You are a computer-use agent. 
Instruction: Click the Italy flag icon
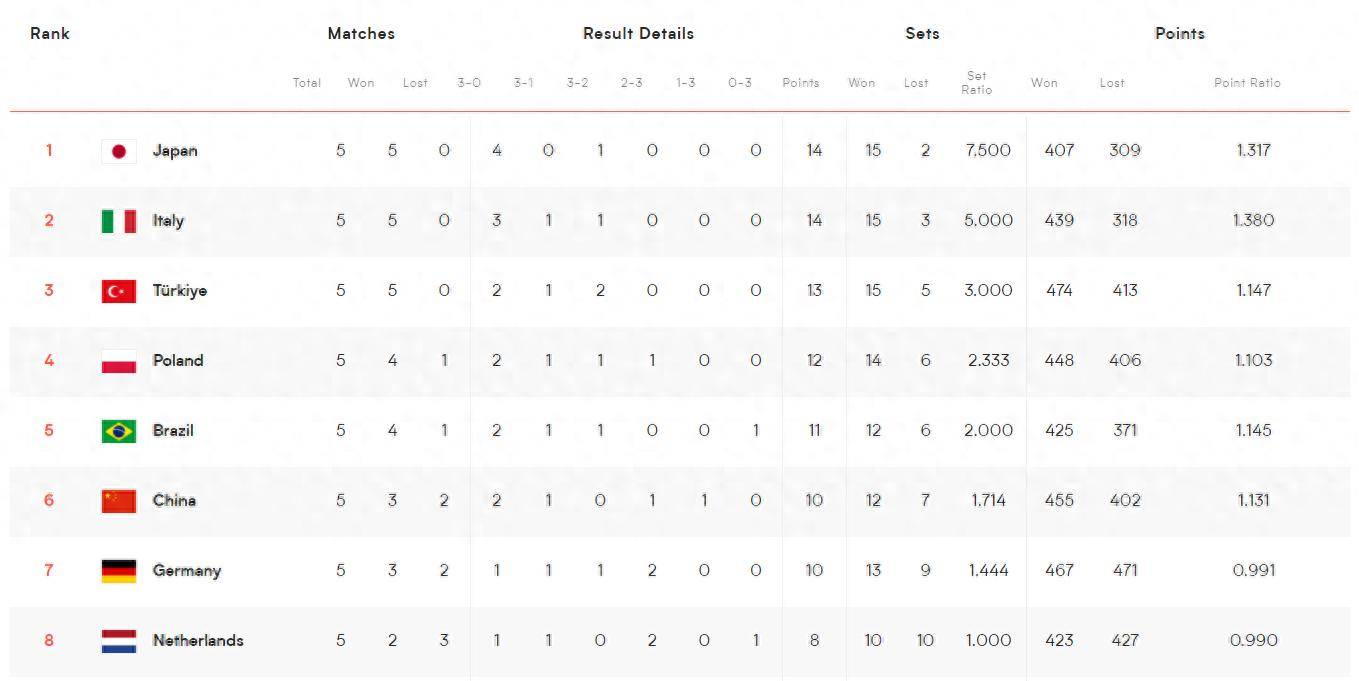(x=119, y=221)
